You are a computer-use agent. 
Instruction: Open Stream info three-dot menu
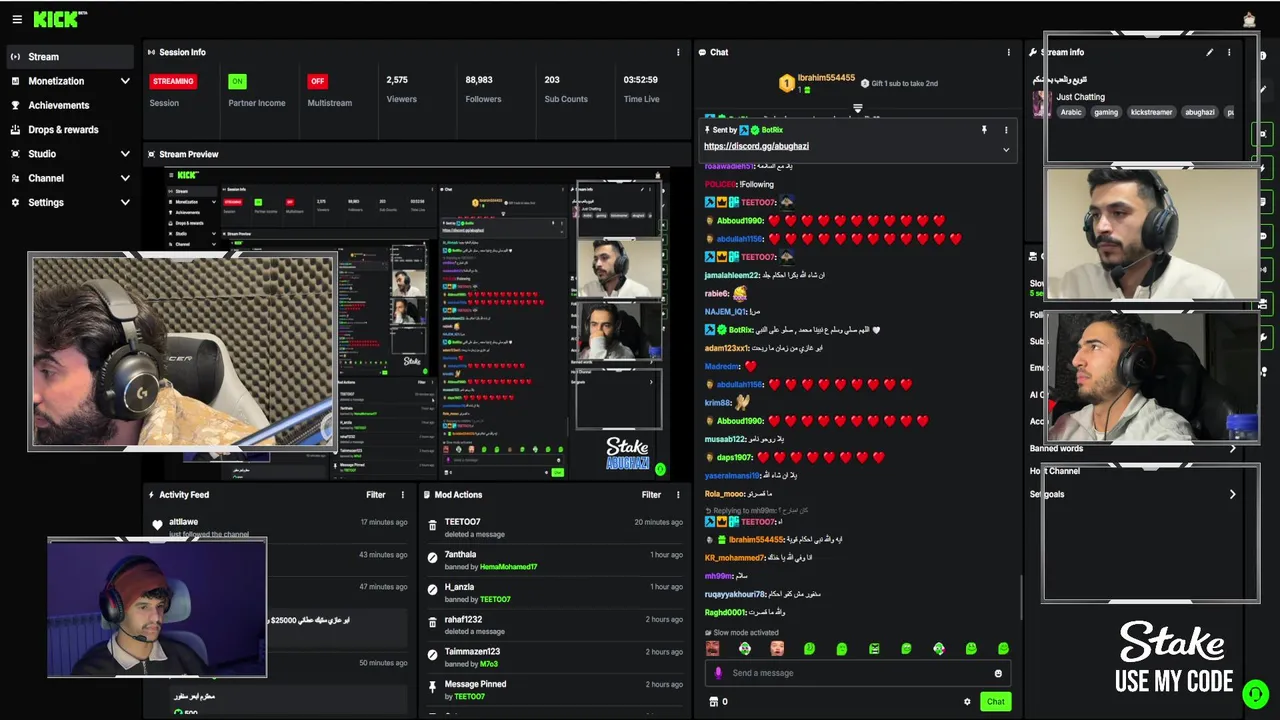1229,52
